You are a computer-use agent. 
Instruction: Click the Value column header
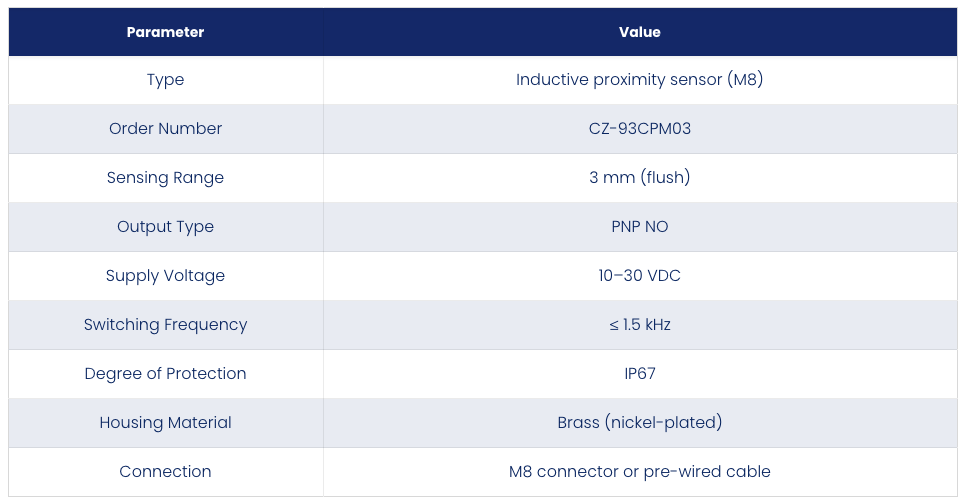click(x=639, y=32)
